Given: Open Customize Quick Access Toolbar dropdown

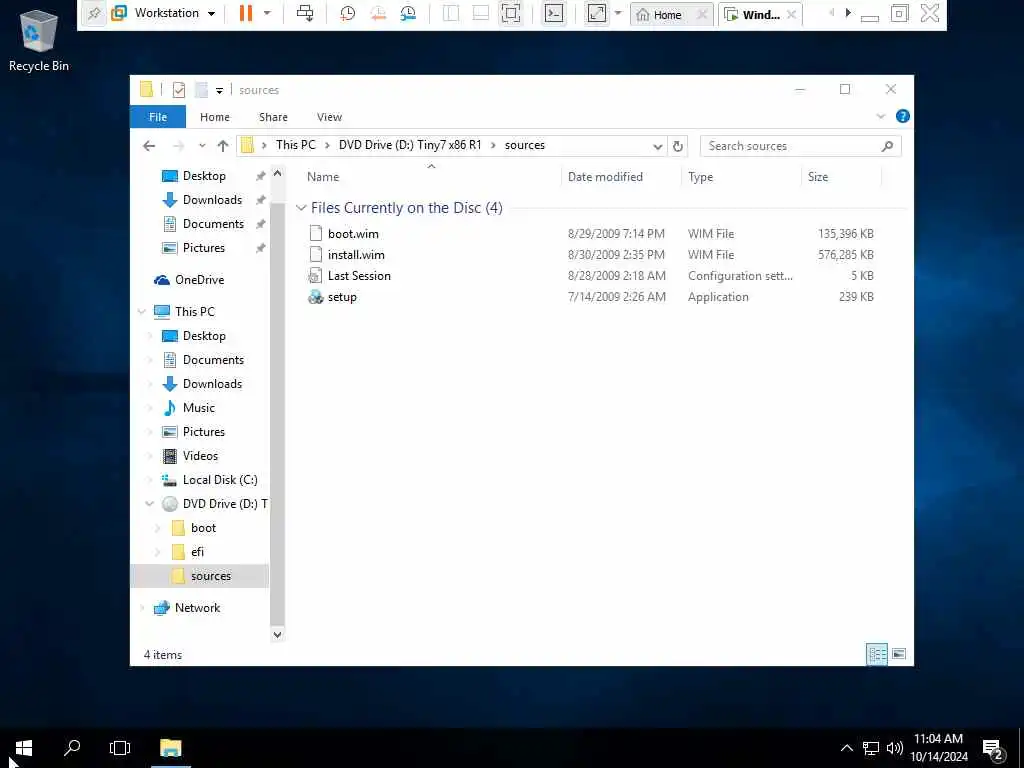Looking at the screenshot, I should click(219, 90).
